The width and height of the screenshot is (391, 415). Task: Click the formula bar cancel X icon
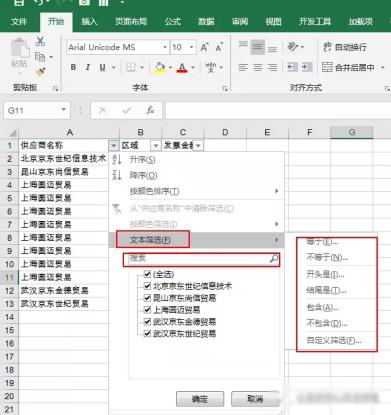coord(103,110)
